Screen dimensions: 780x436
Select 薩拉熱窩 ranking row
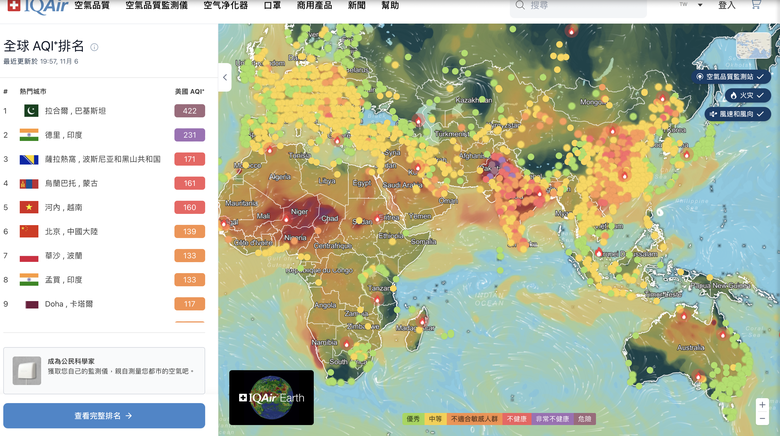pyautogui.click(x=104, y=159)
